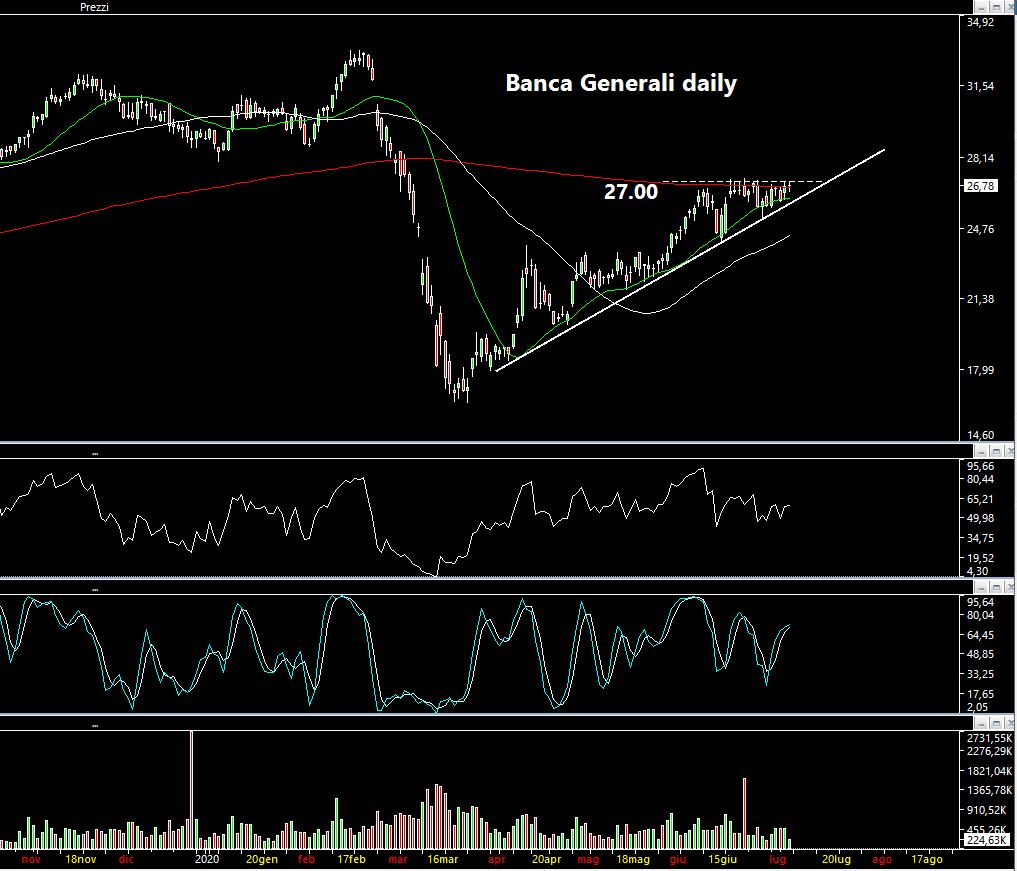Click the 80,04 stochastic scale value
Screen dimensions: 1017x871
click(x=980, y=615)
